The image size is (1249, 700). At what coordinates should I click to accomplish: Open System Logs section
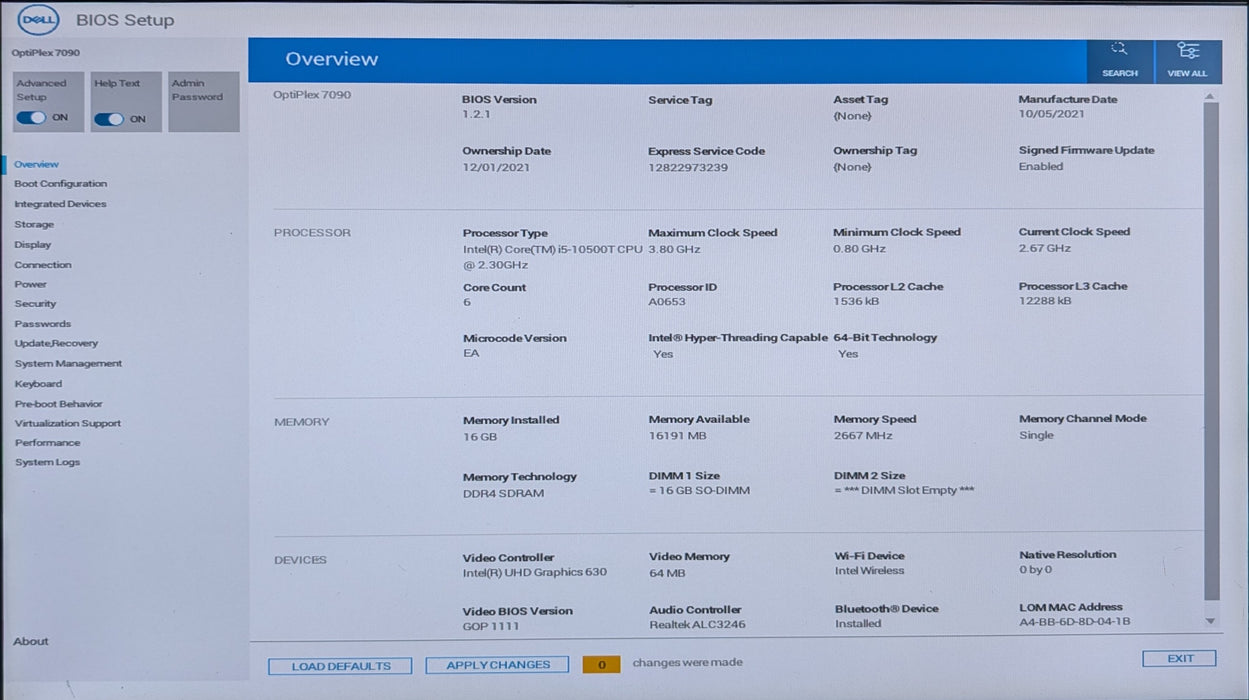tap(47, 462)
